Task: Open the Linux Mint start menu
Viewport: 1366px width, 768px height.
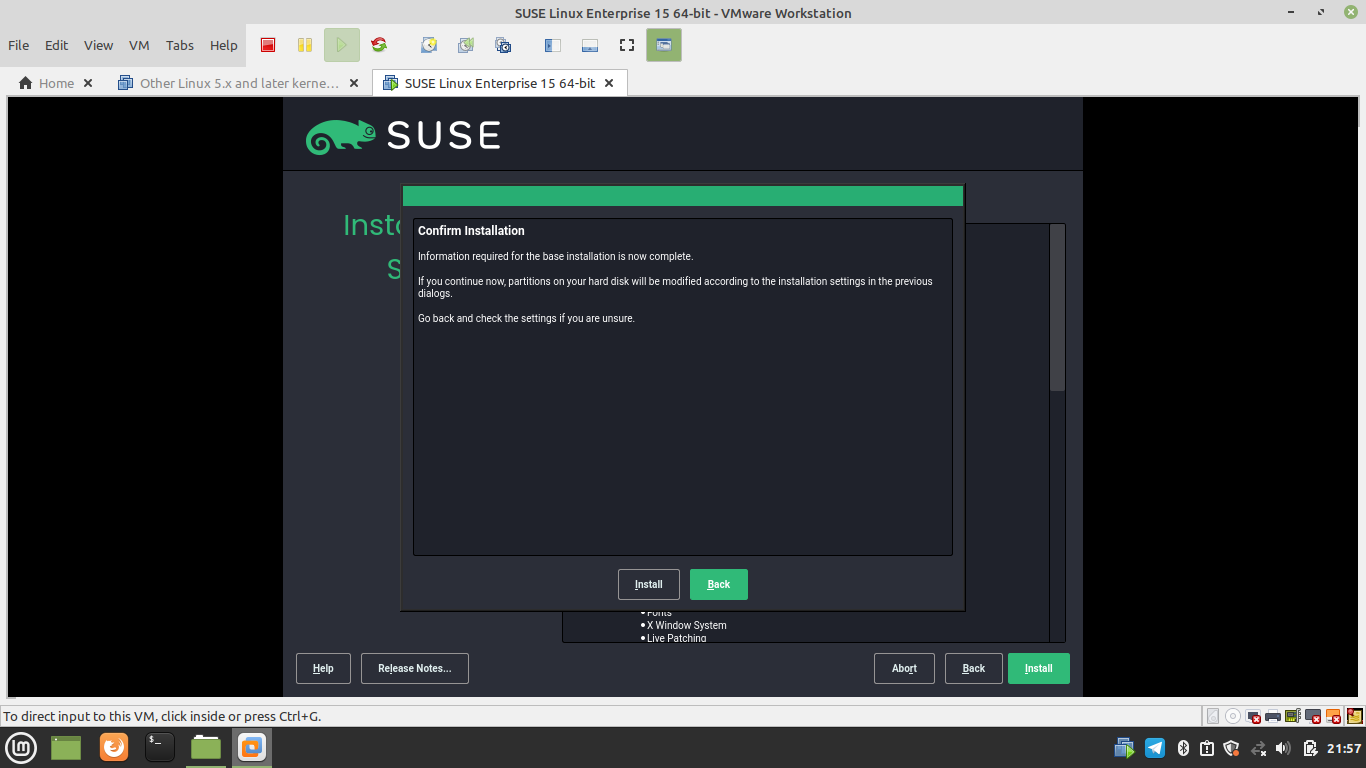Action: click(x=22, y=747)
